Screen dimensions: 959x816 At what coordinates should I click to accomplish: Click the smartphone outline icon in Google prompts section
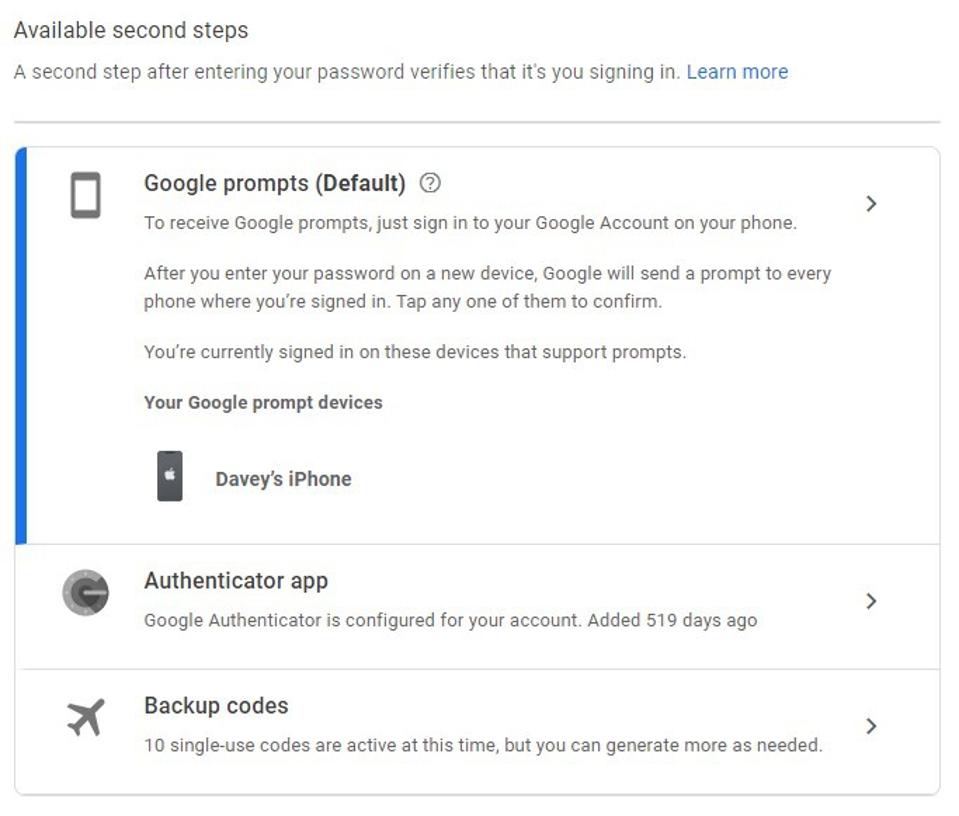(x=85, y=196)
